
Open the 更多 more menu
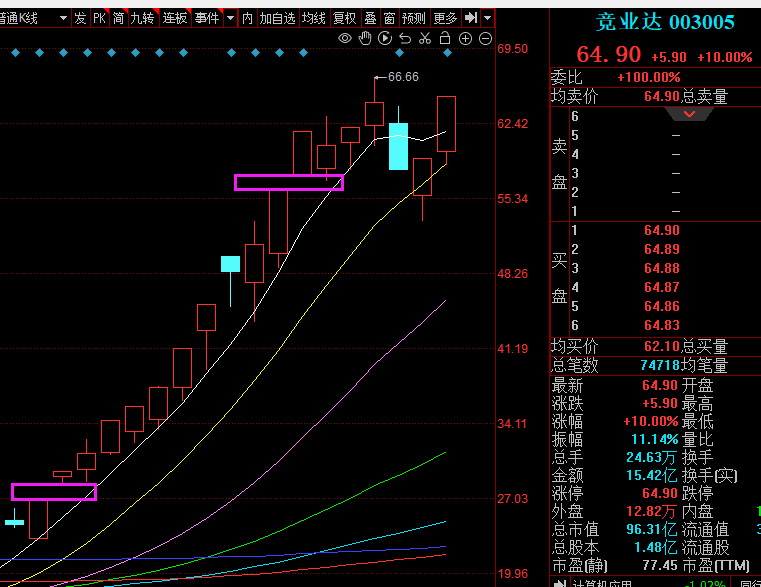point(445,18)
